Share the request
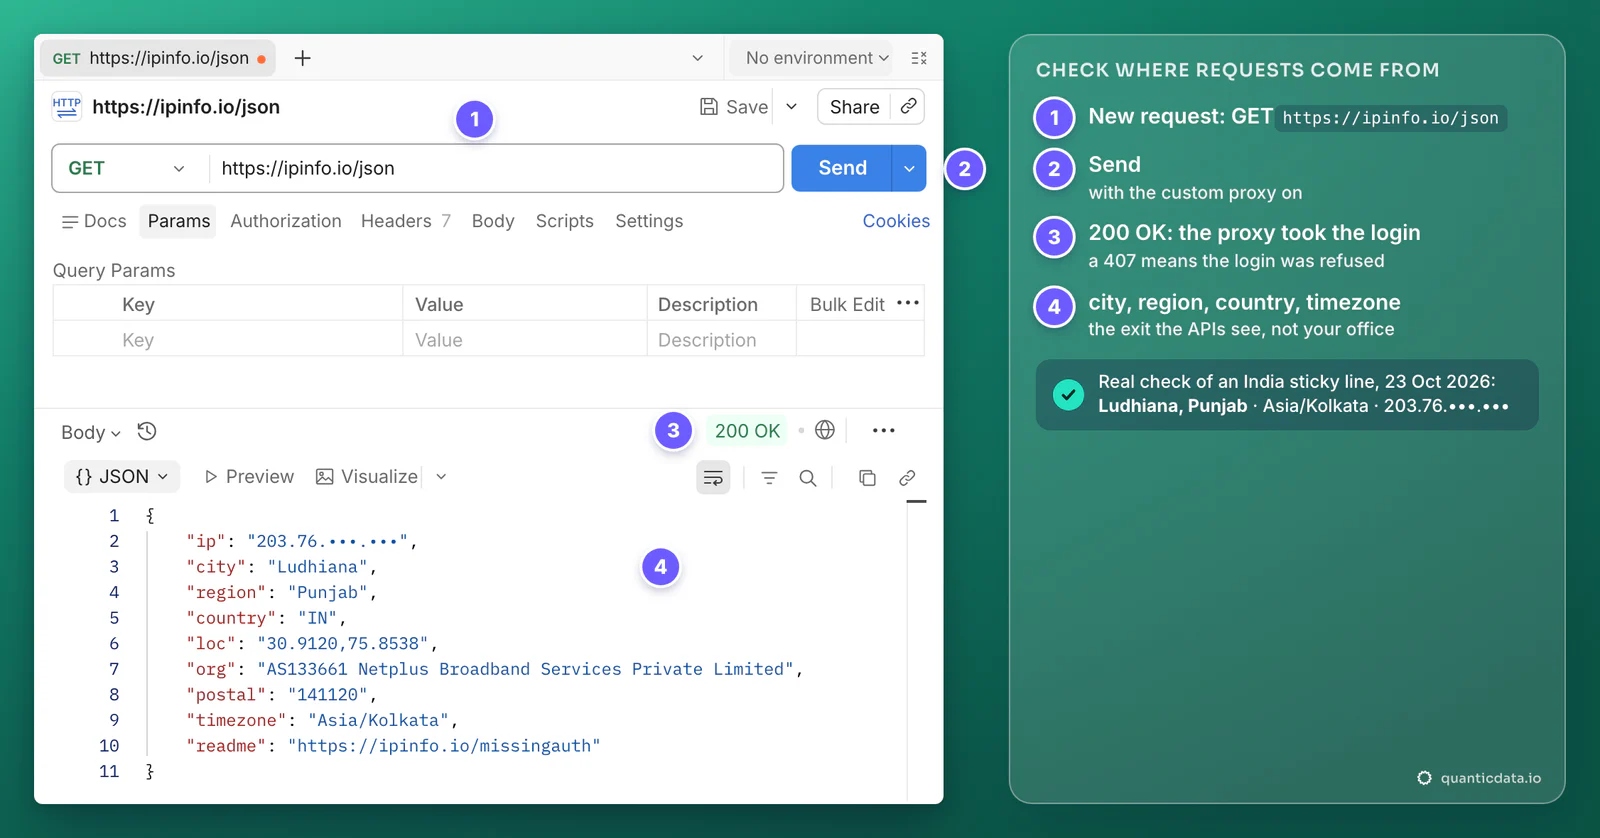The width and height of the screenshot is (1600, 838). [854, 107]
